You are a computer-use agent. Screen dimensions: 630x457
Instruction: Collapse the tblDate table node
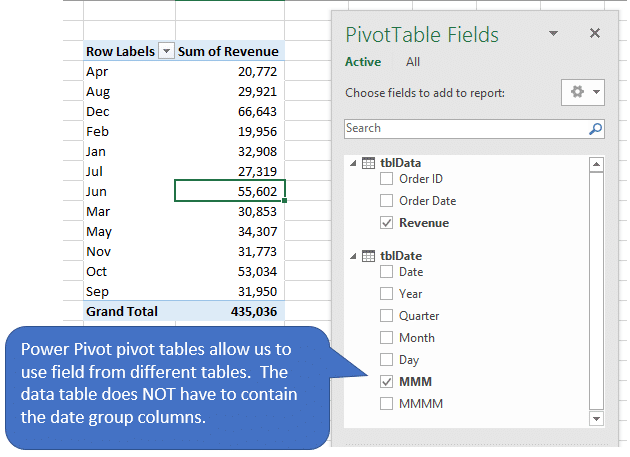tap(351, 256)
